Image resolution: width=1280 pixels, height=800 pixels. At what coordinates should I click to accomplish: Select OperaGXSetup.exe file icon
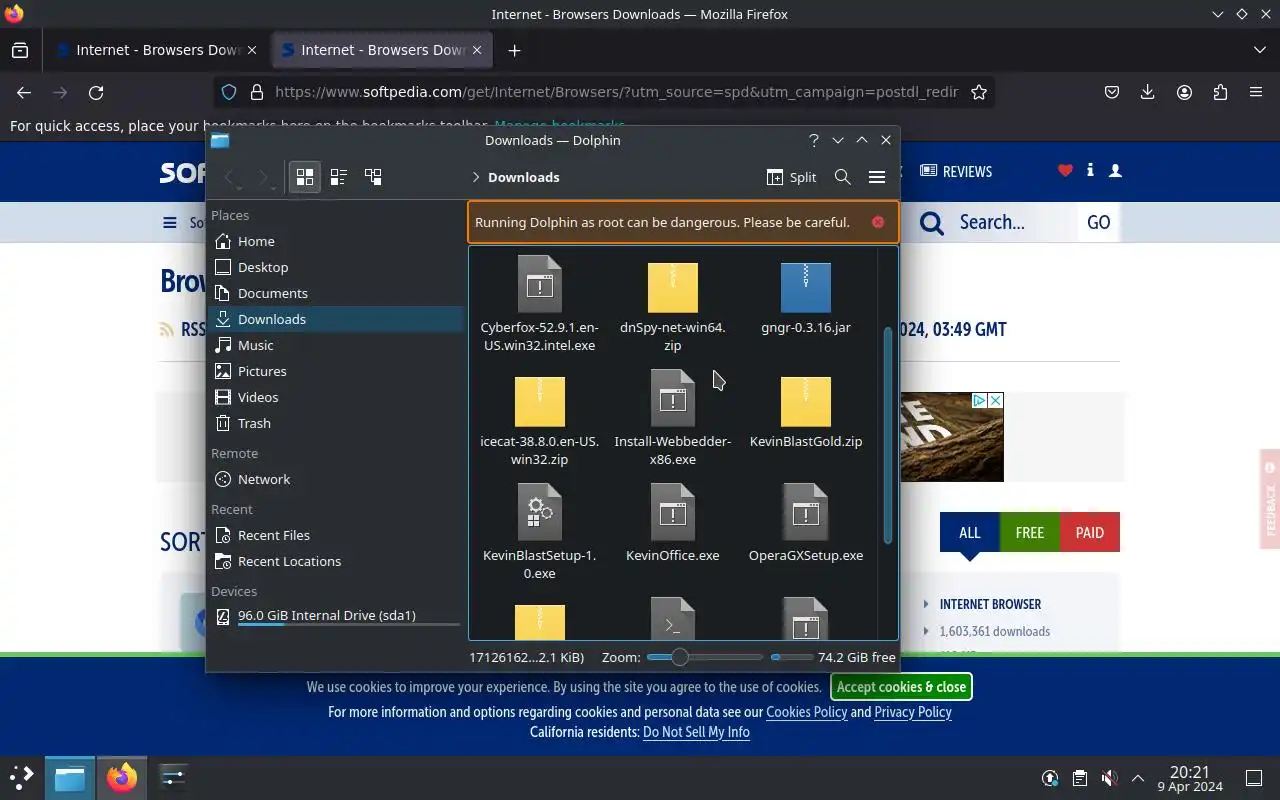(x=806, y=513)
